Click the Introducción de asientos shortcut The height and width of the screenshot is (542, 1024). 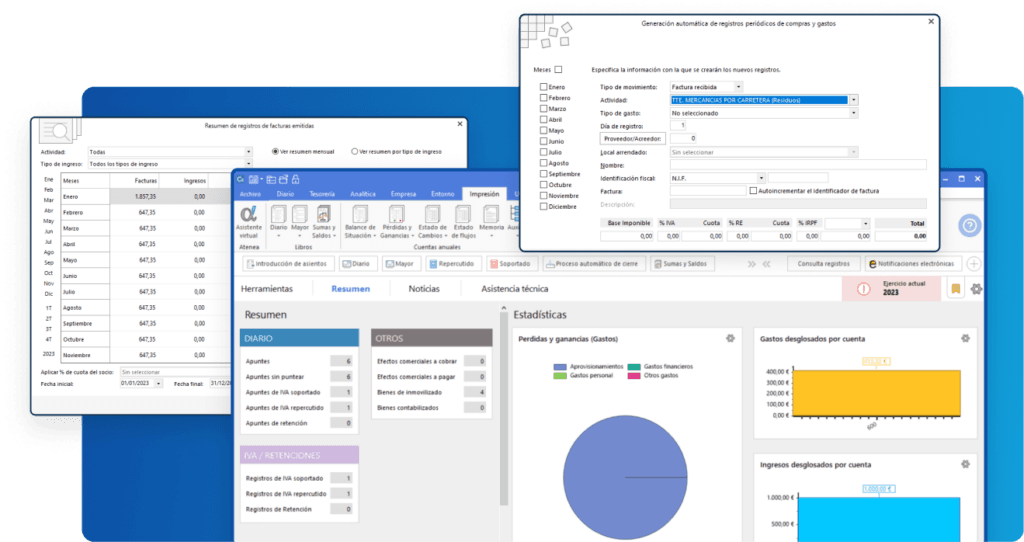coord(289,264)
